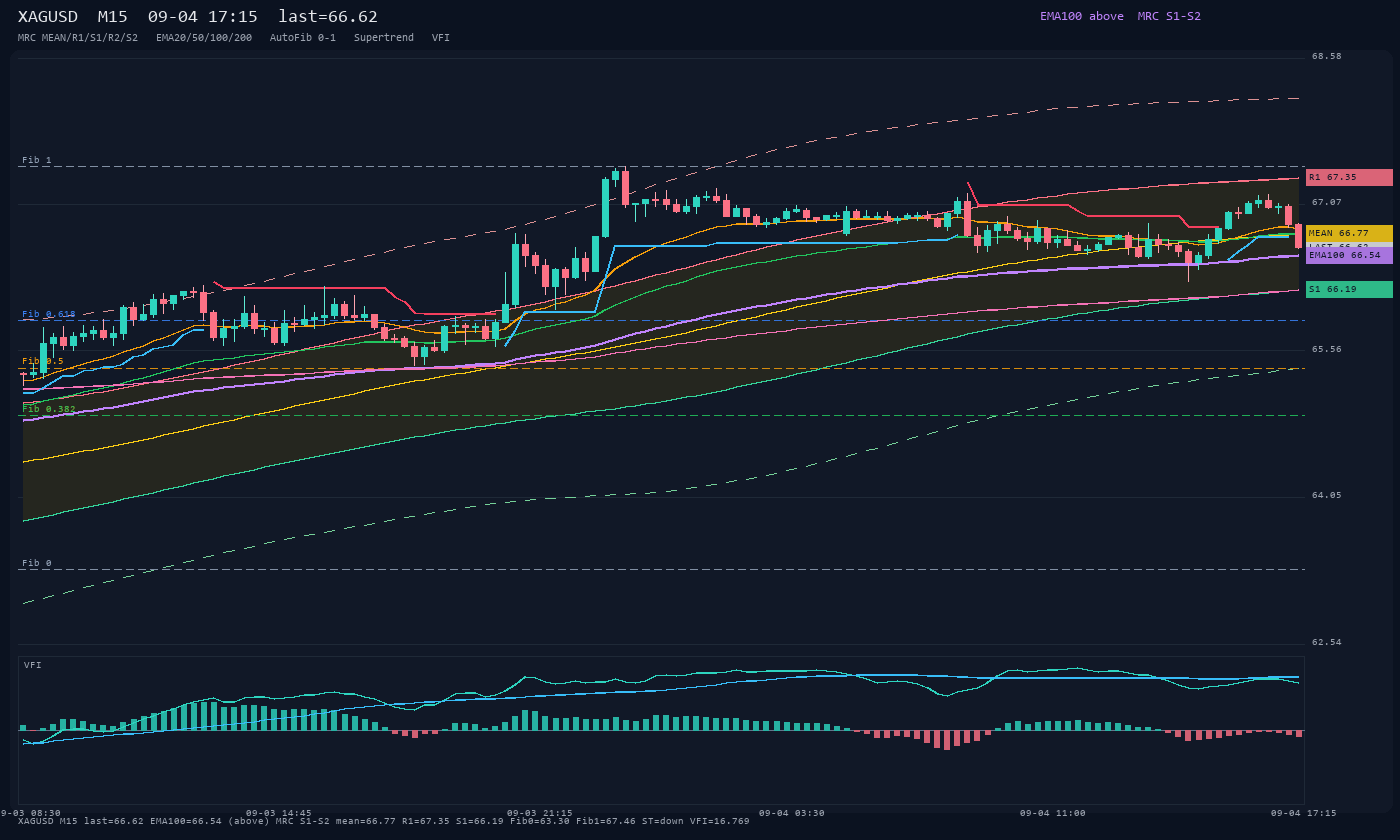Click the bottom summary line starting "XAGUSD M15 last=66.62"

tap(384, 822)
